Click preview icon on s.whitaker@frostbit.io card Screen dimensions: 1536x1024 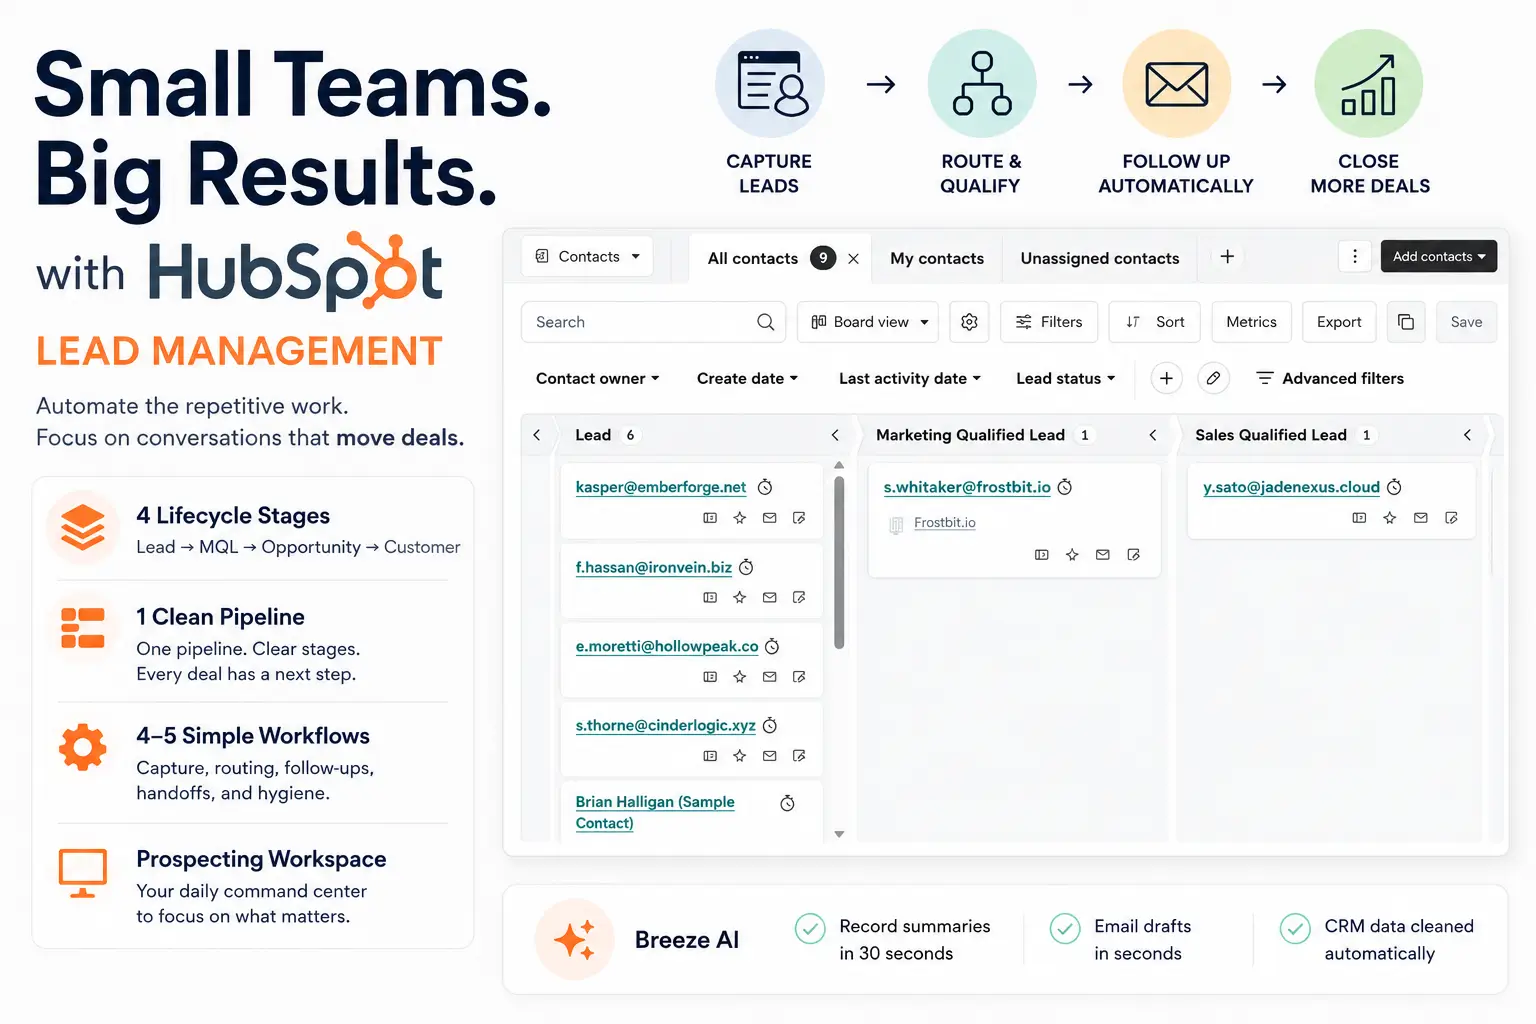[1042, 555]
